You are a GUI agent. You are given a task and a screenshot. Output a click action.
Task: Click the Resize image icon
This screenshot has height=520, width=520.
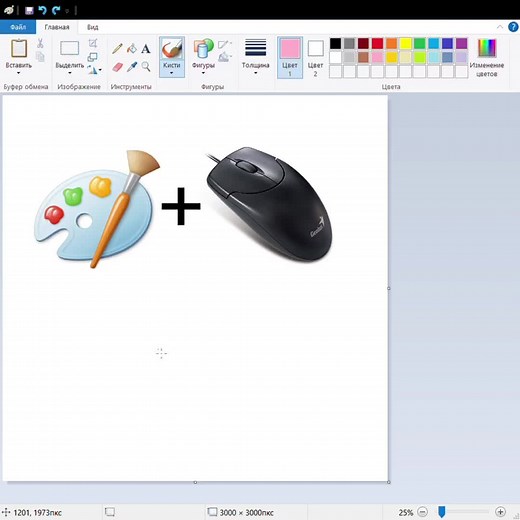pyautogui.click(x=92, y=57)
